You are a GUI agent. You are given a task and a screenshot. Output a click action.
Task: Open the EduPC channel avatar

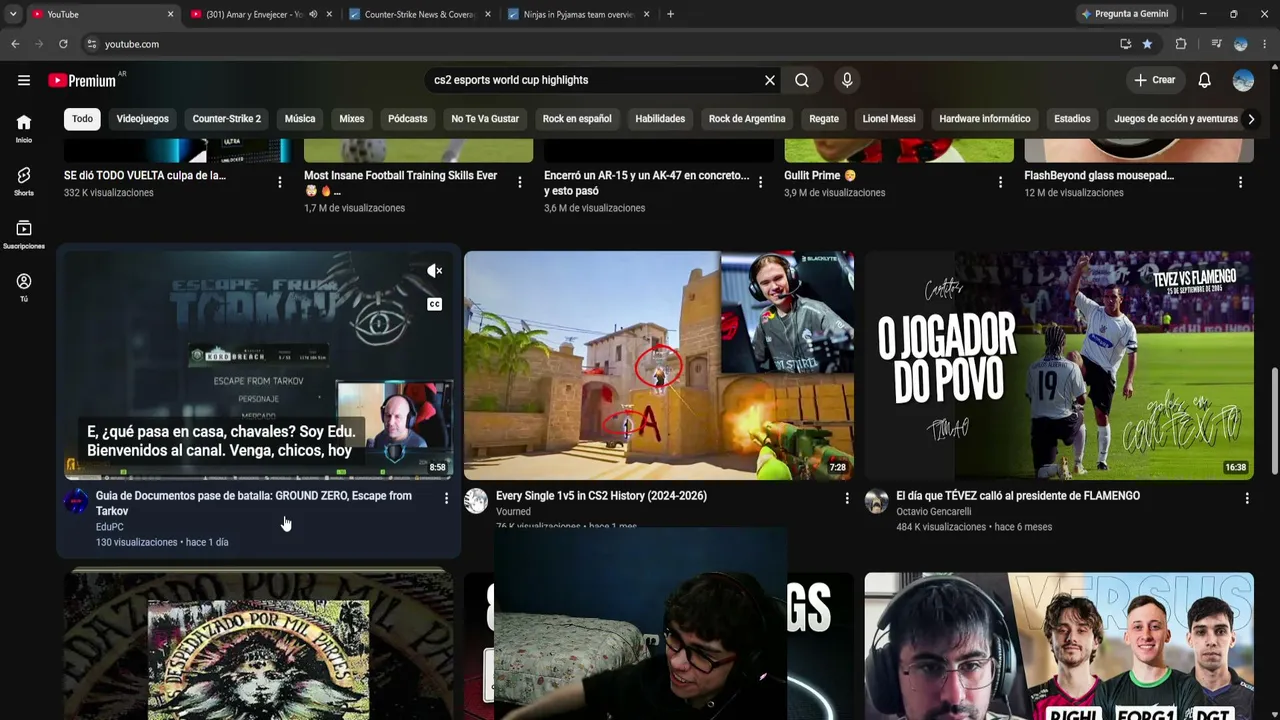point(76,501)
